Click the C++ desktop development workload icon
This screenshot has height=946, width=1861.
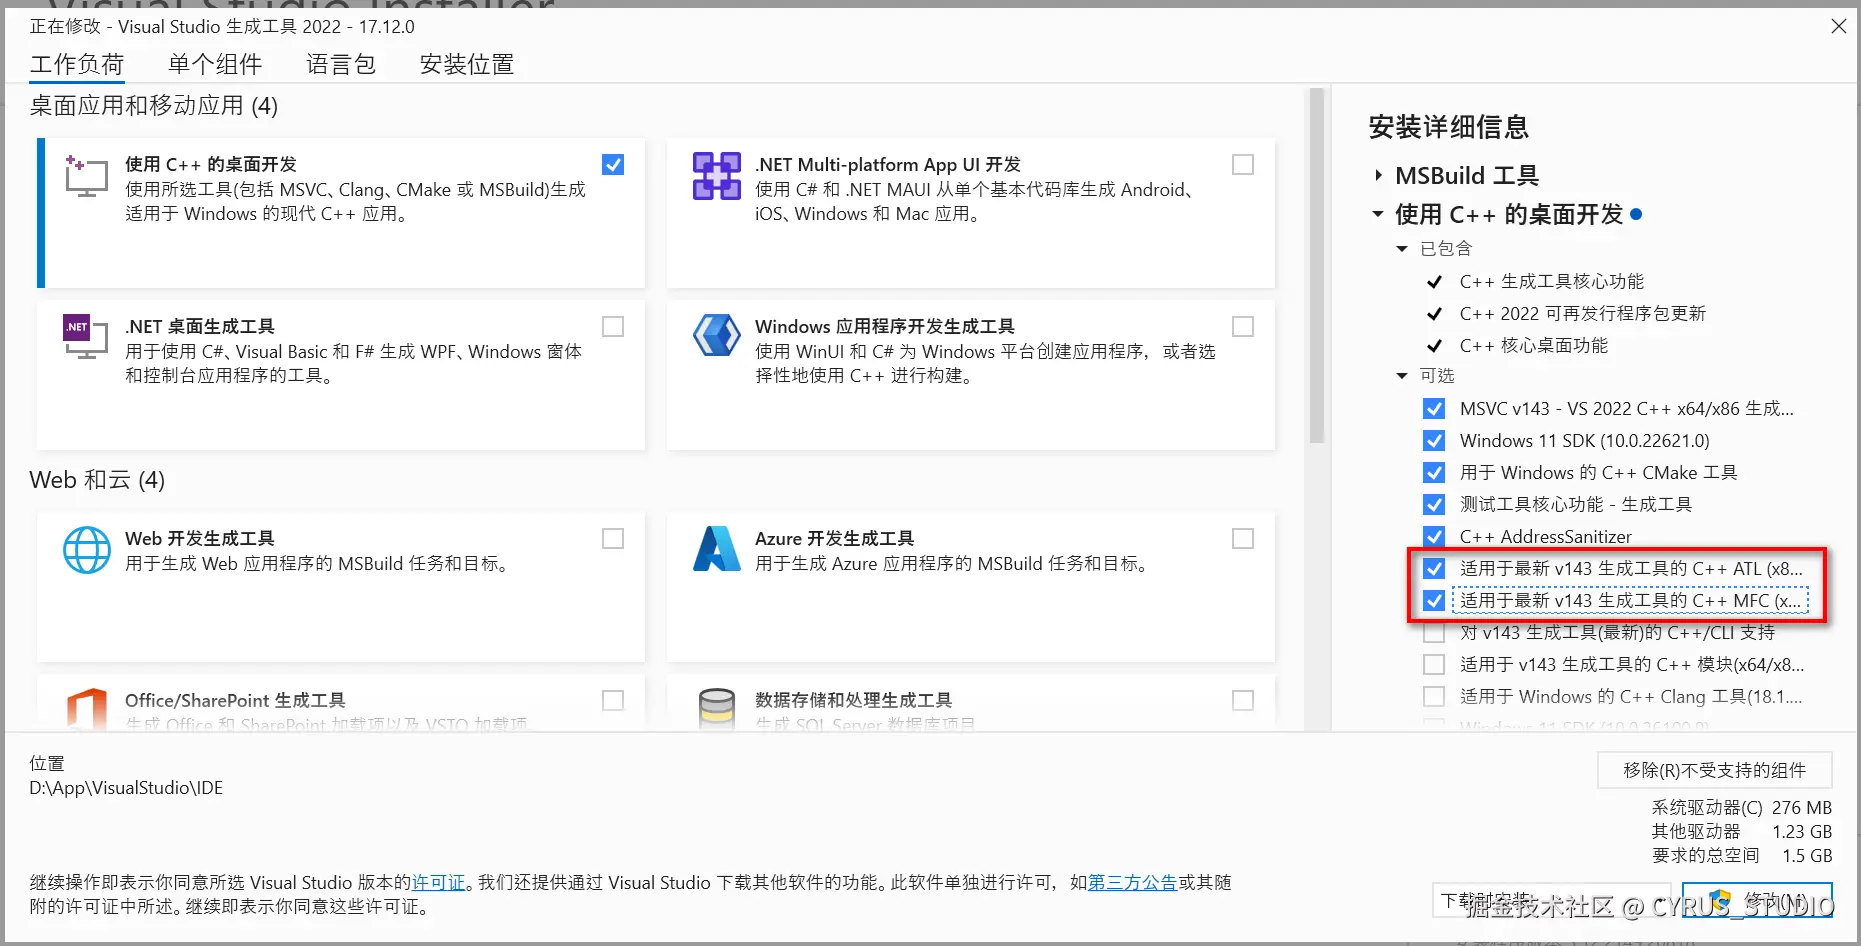click(86, 176)
